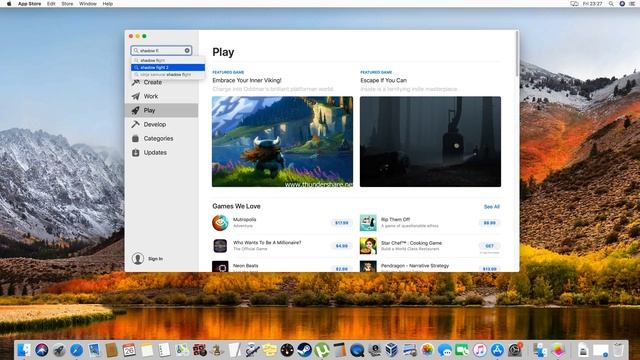Open the Window menu
640x360 pixels.
click(88, 4)
